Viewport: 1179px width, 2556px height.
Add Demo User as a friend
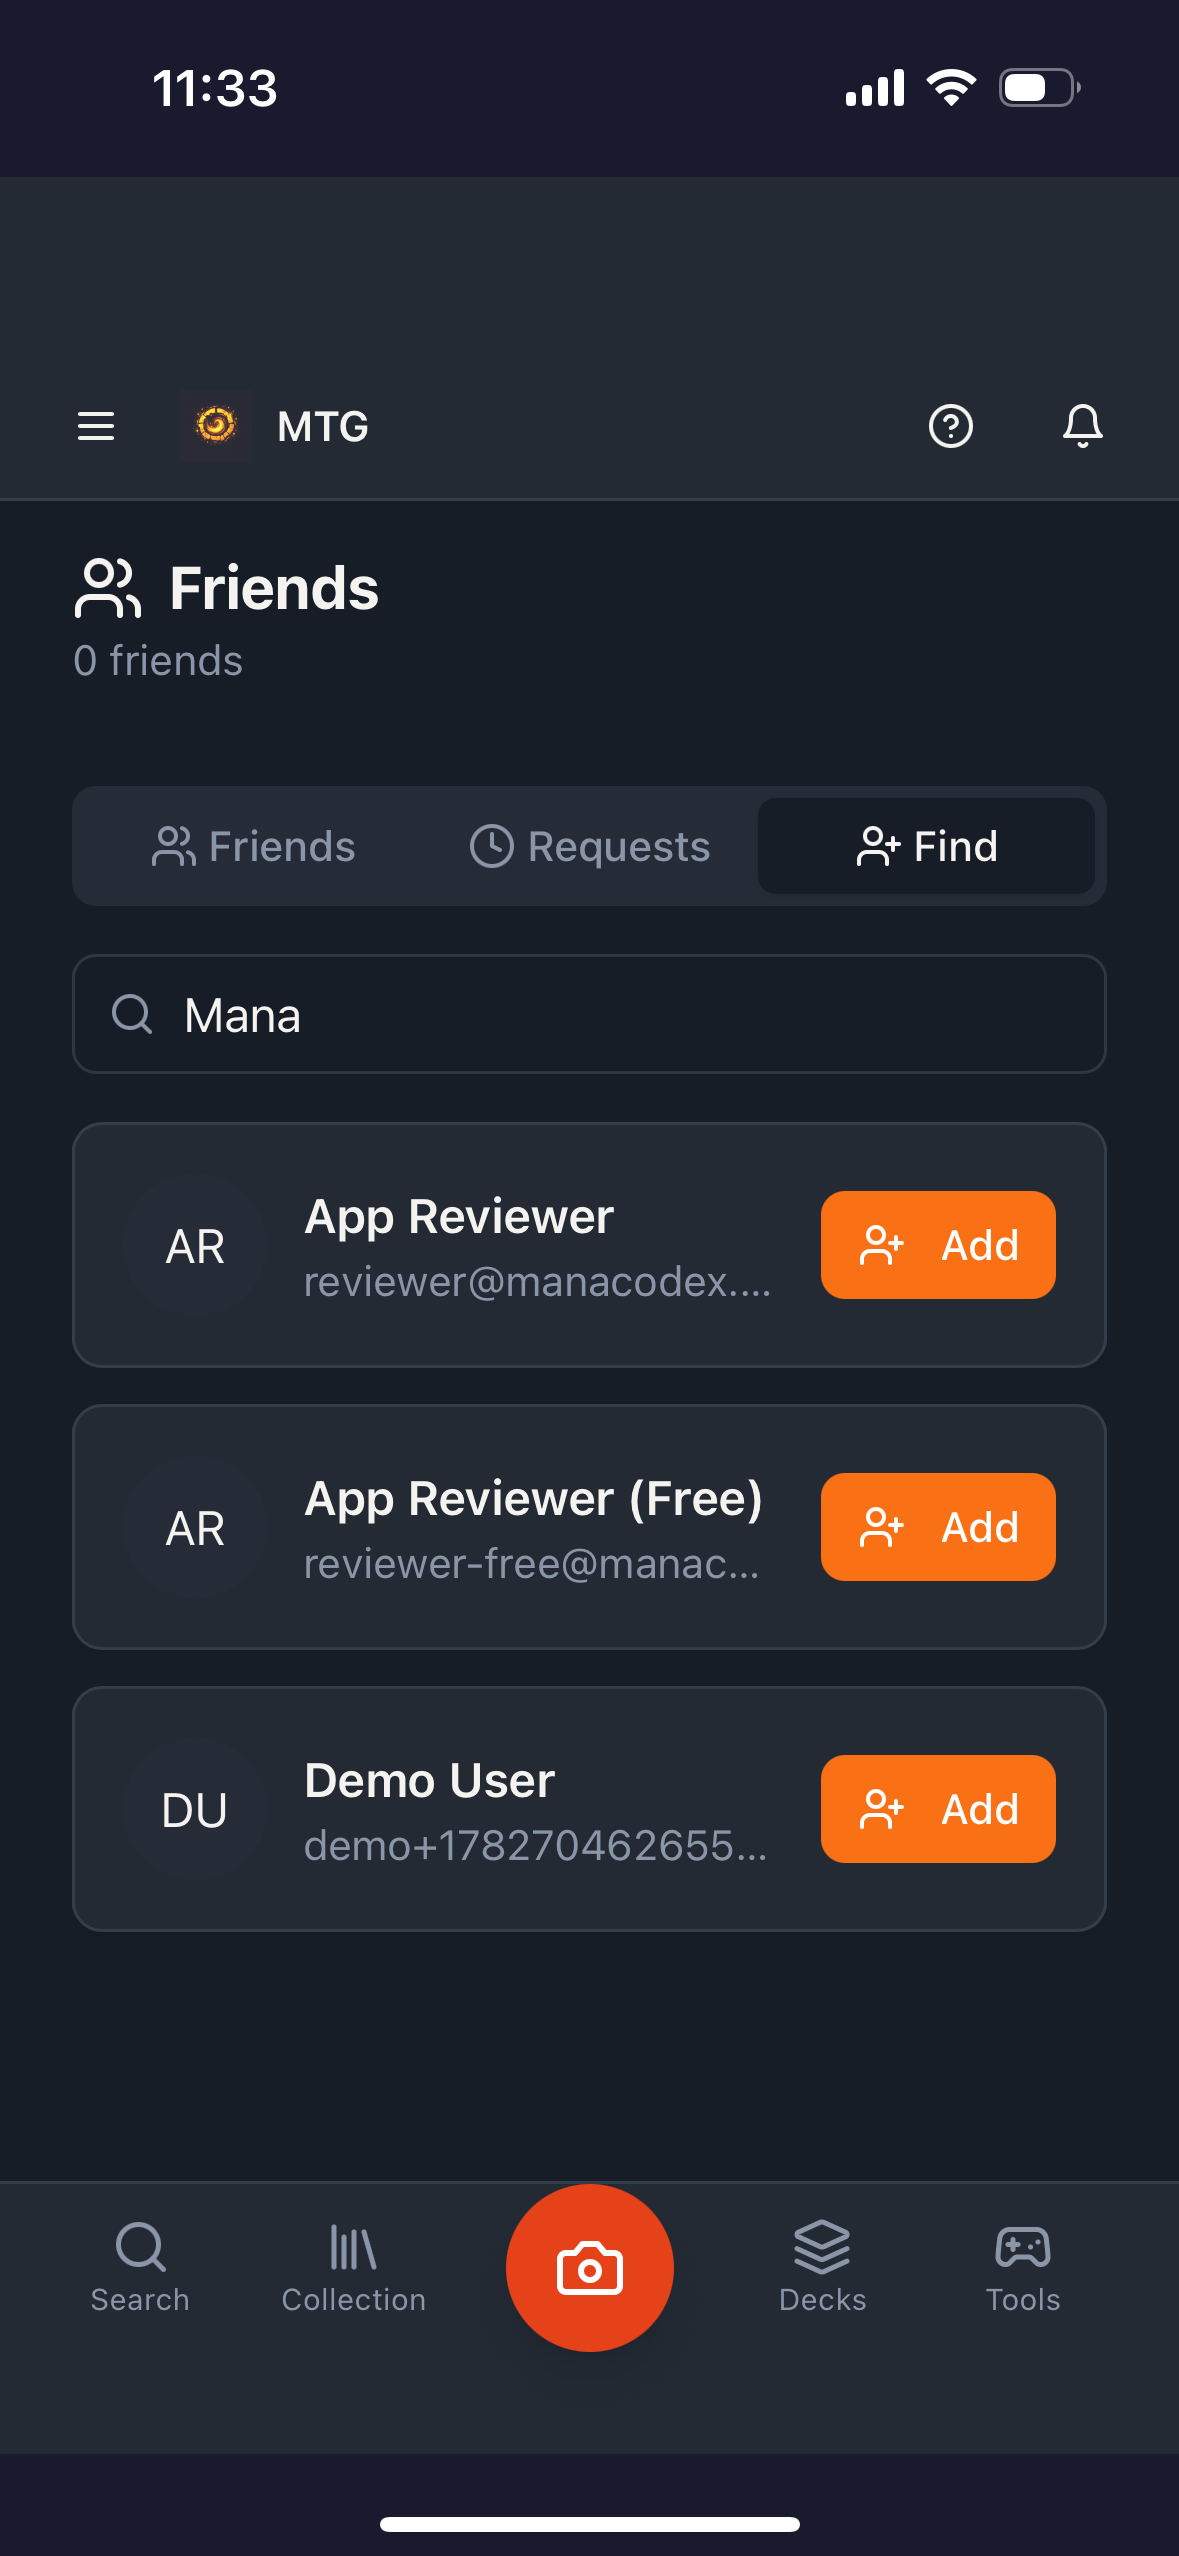coord(938,1809)
